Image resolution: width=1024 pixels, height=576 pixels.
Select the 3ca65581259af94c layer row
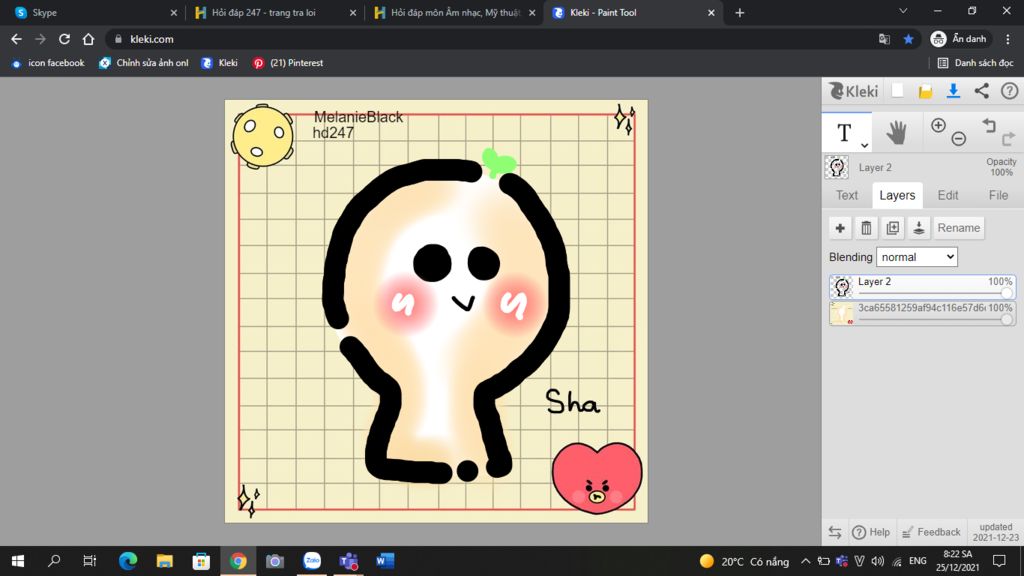[x=922, y=313]
